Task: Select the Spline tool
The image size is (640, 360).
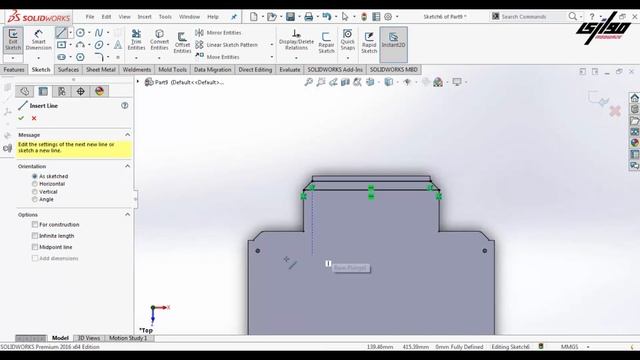Action: point(99,33)
